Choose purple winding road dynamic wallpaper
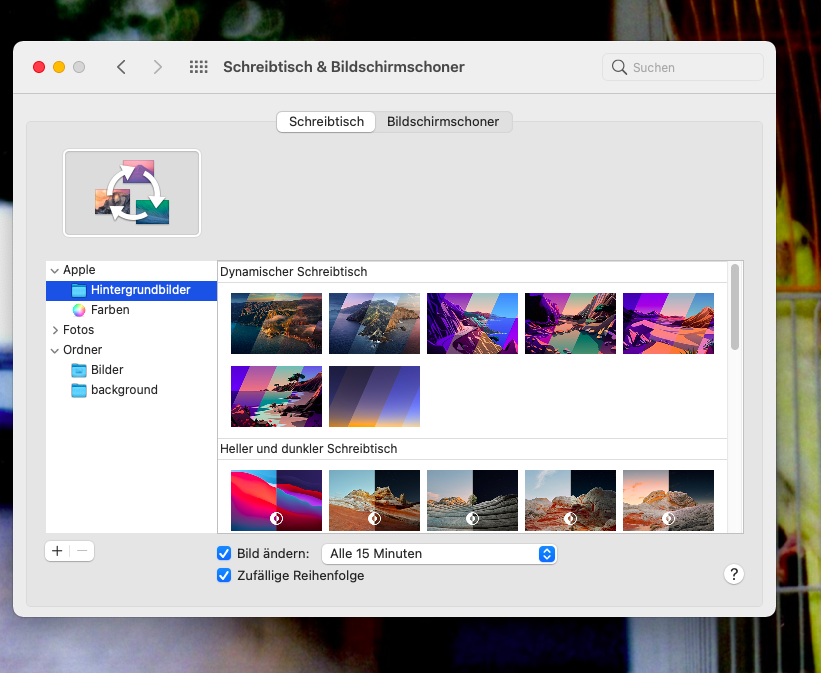The height and width of the screenshot is (673, 821). [472, 323]
